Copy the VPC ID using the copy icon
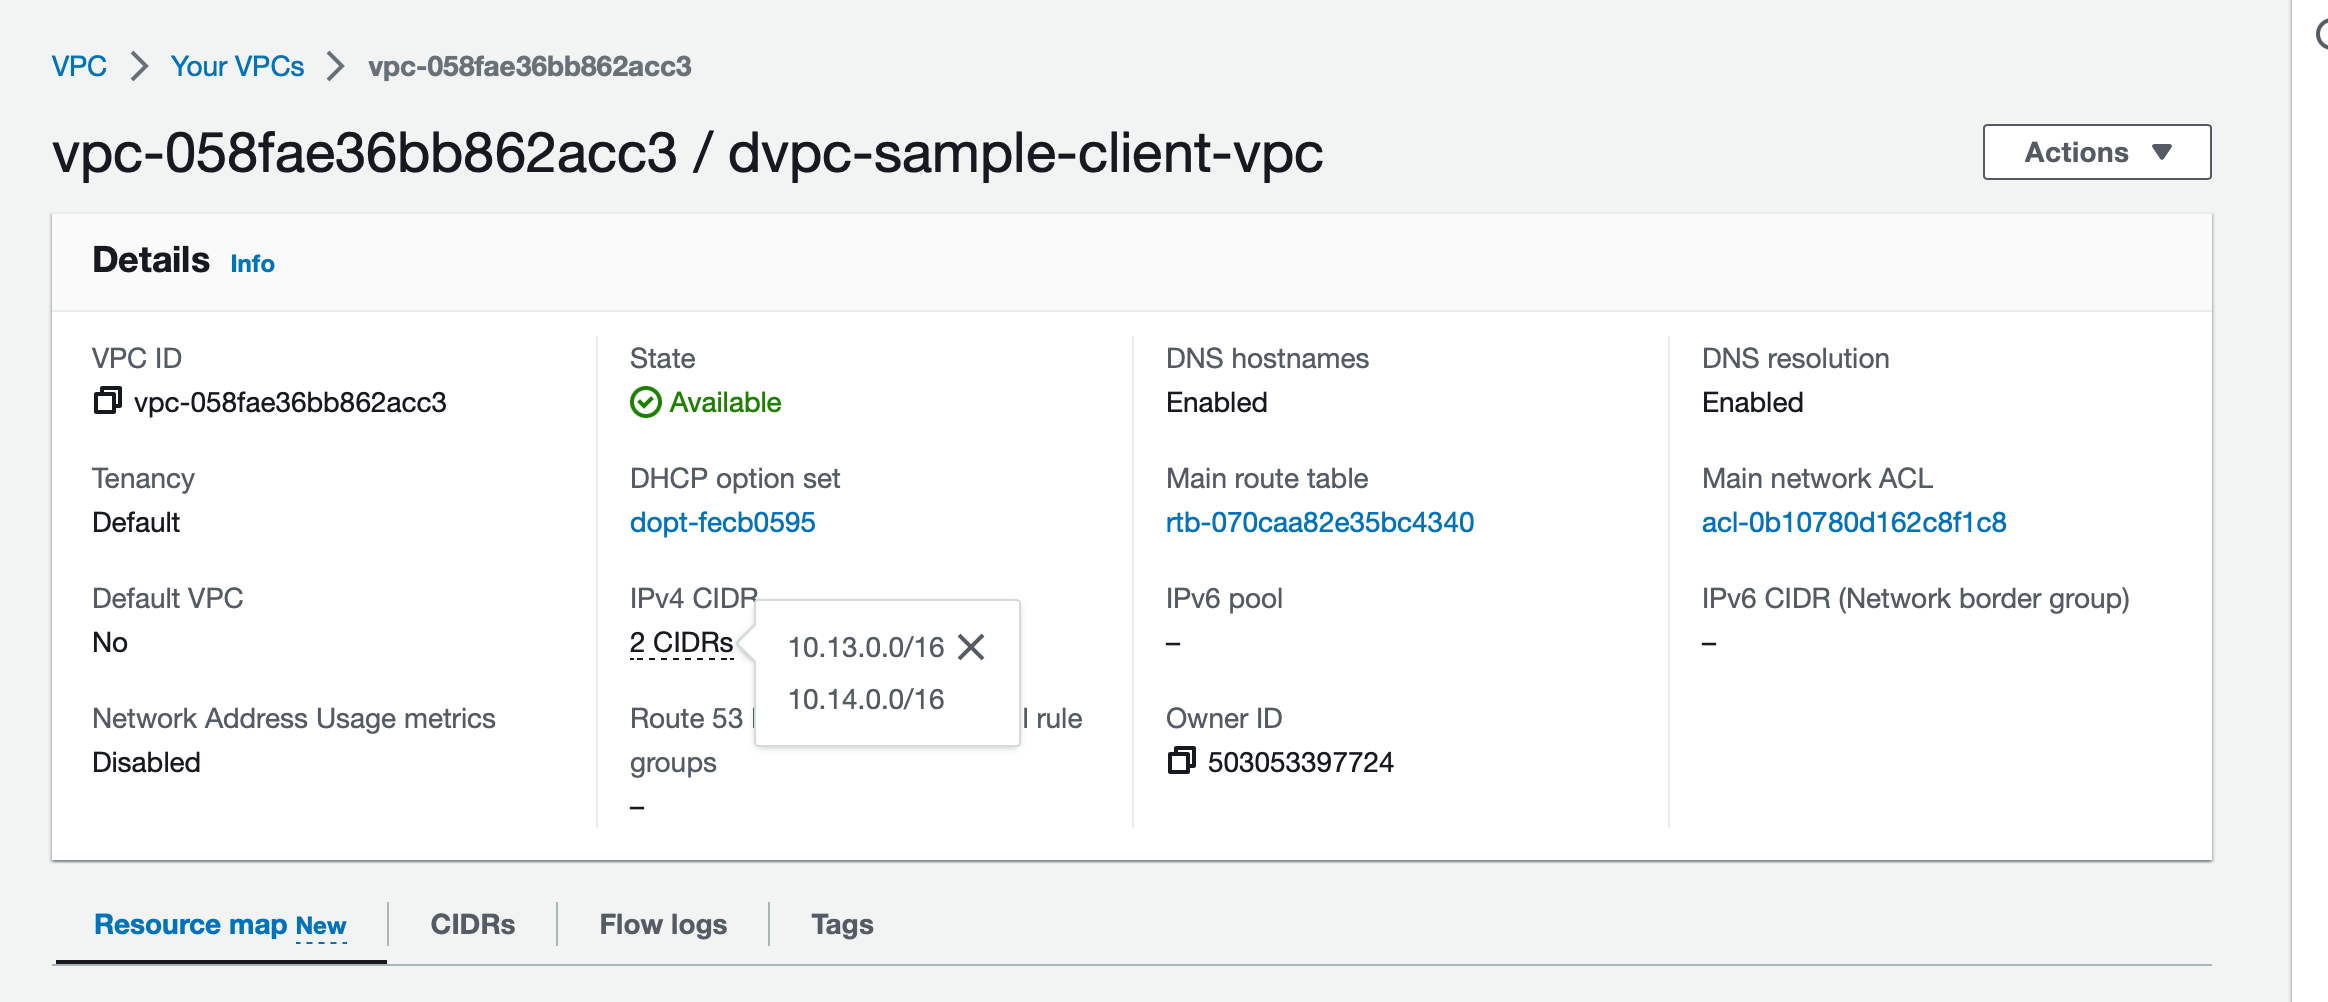This screenshot has width=2328, height=1002. coord(107,401)
